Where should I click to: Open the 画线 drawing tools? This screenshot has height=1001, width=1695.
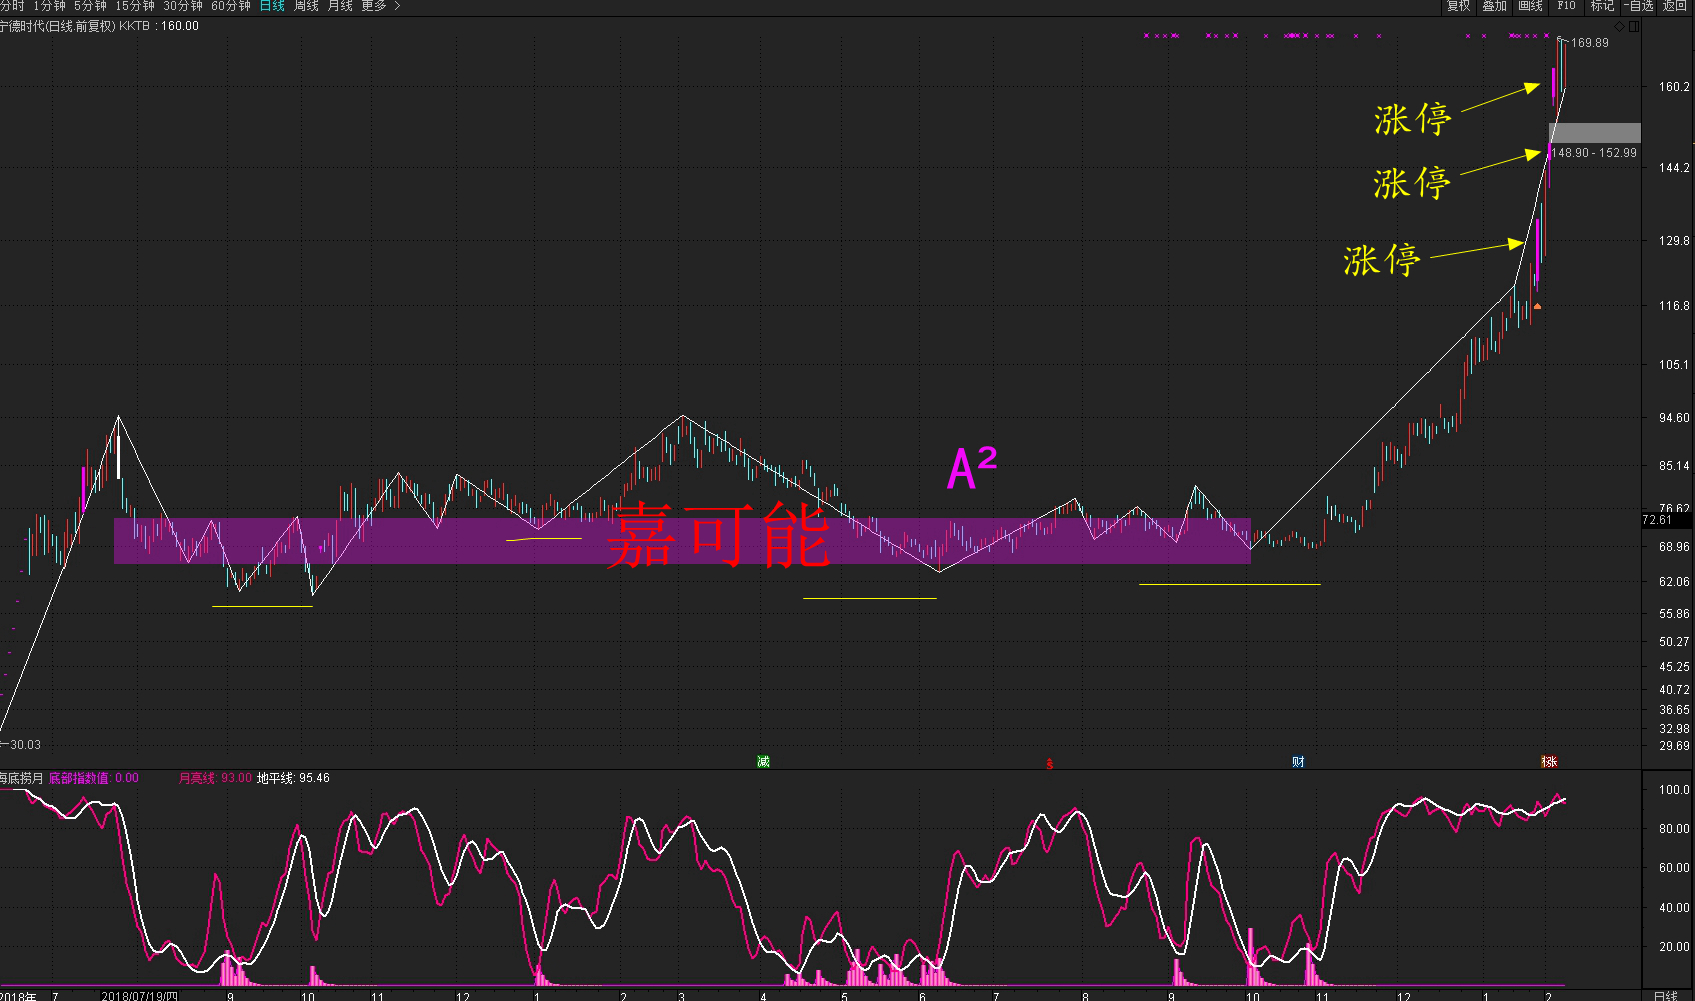[x=1530, y=6]
